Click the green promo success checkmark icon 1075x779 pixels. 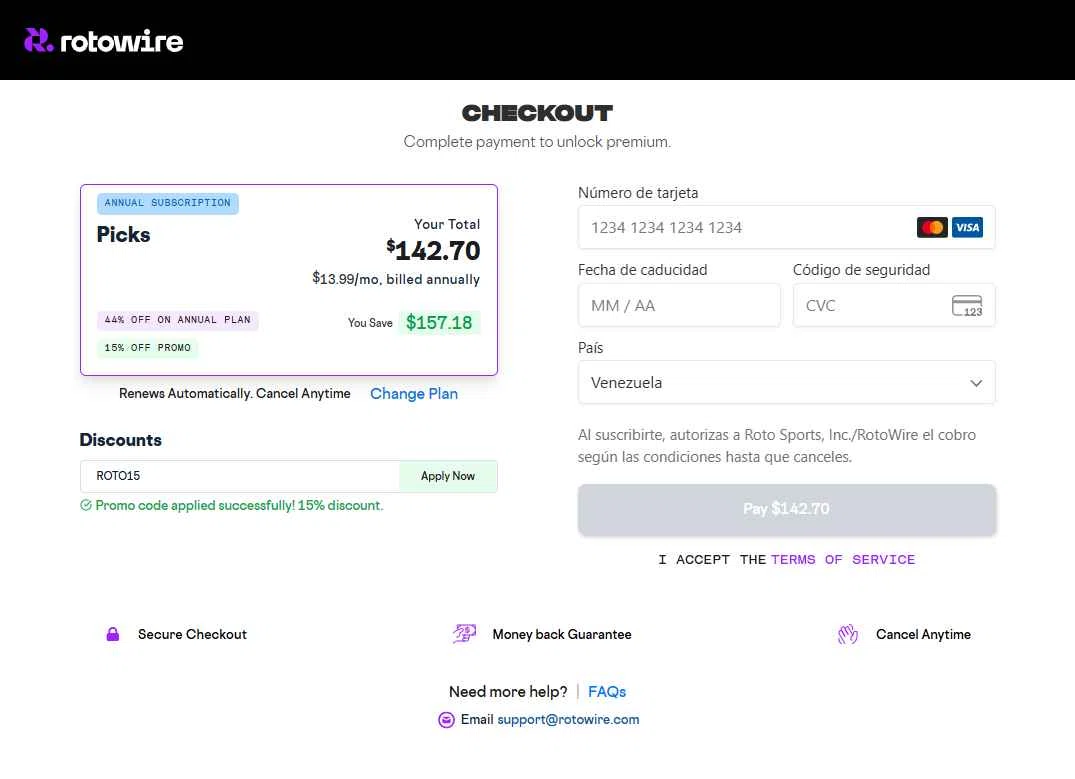pyautogui.click(x=86, y=505)
